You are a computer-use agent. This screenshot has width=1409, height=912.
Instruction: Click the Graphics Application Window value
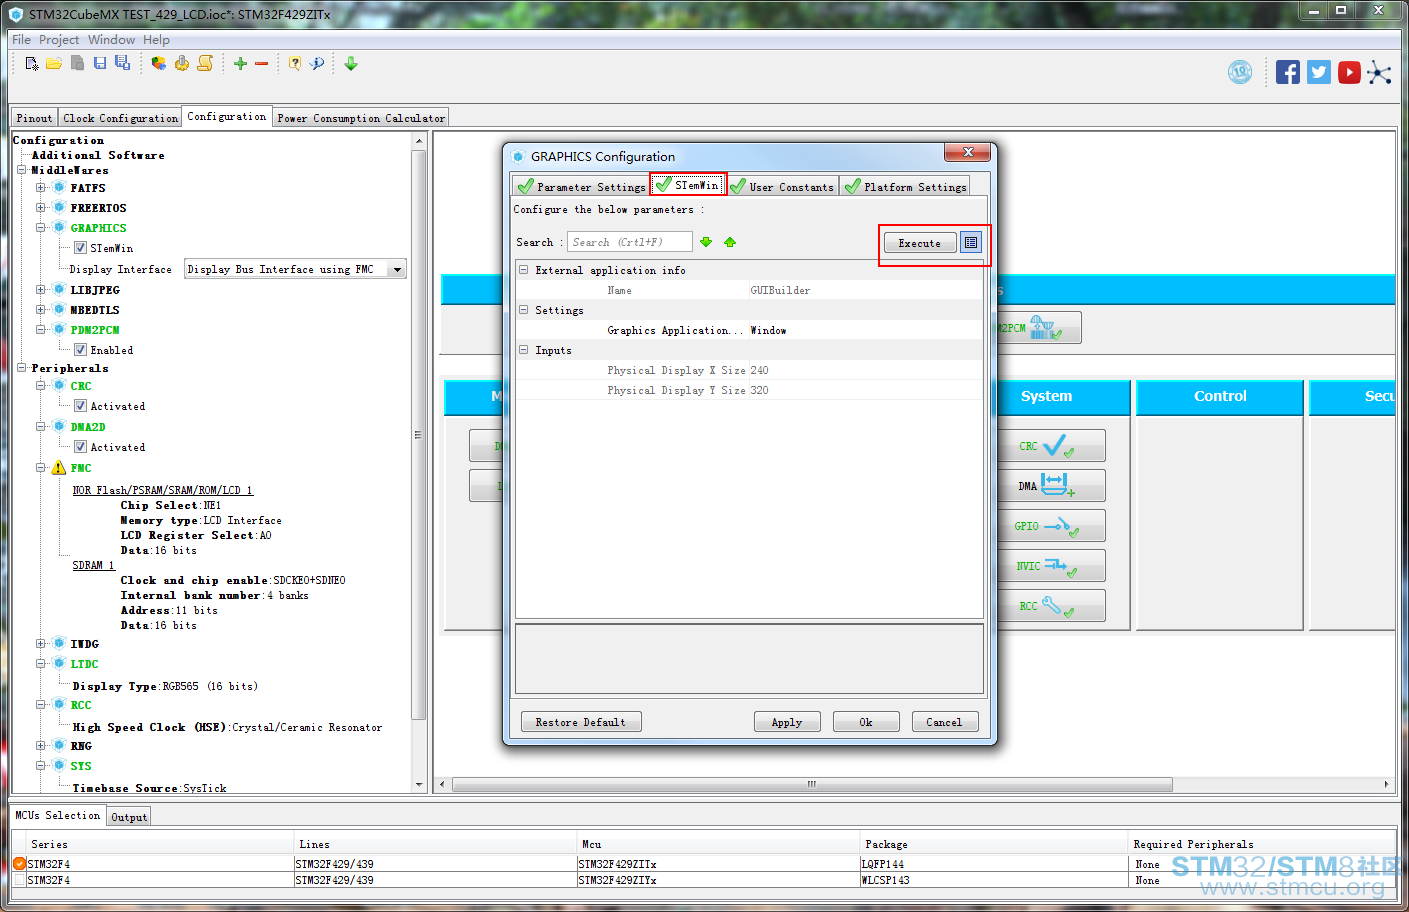[769, 330]
